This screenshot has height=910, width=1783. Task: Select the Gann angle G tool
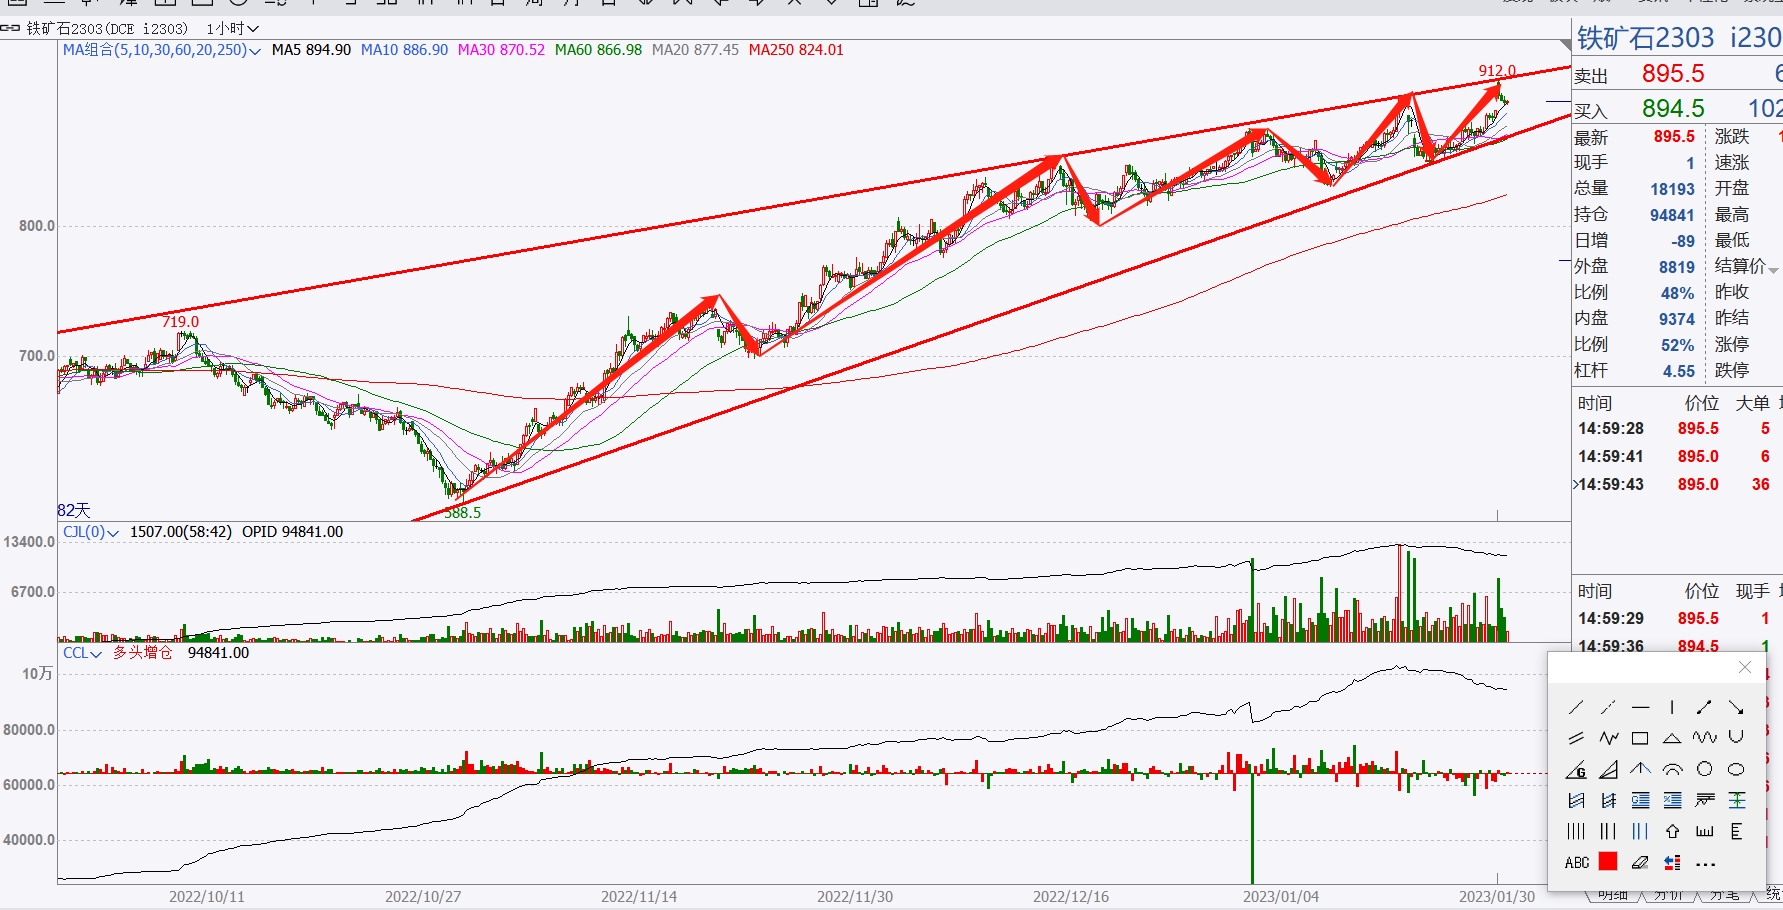1576,769
